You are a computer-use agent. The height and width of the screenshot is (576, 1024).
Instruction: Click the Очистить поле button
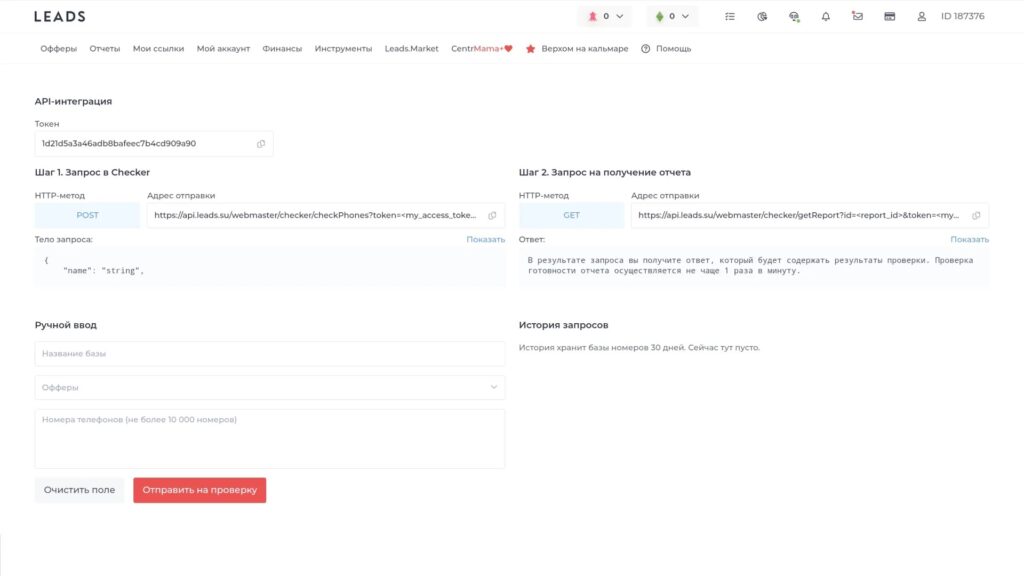(79, 490)
